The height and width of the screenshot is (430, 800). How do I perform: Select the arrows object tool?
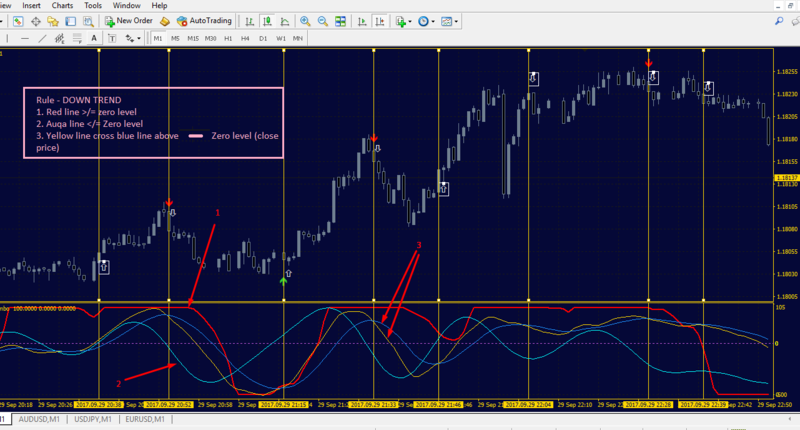coord(130,38)
